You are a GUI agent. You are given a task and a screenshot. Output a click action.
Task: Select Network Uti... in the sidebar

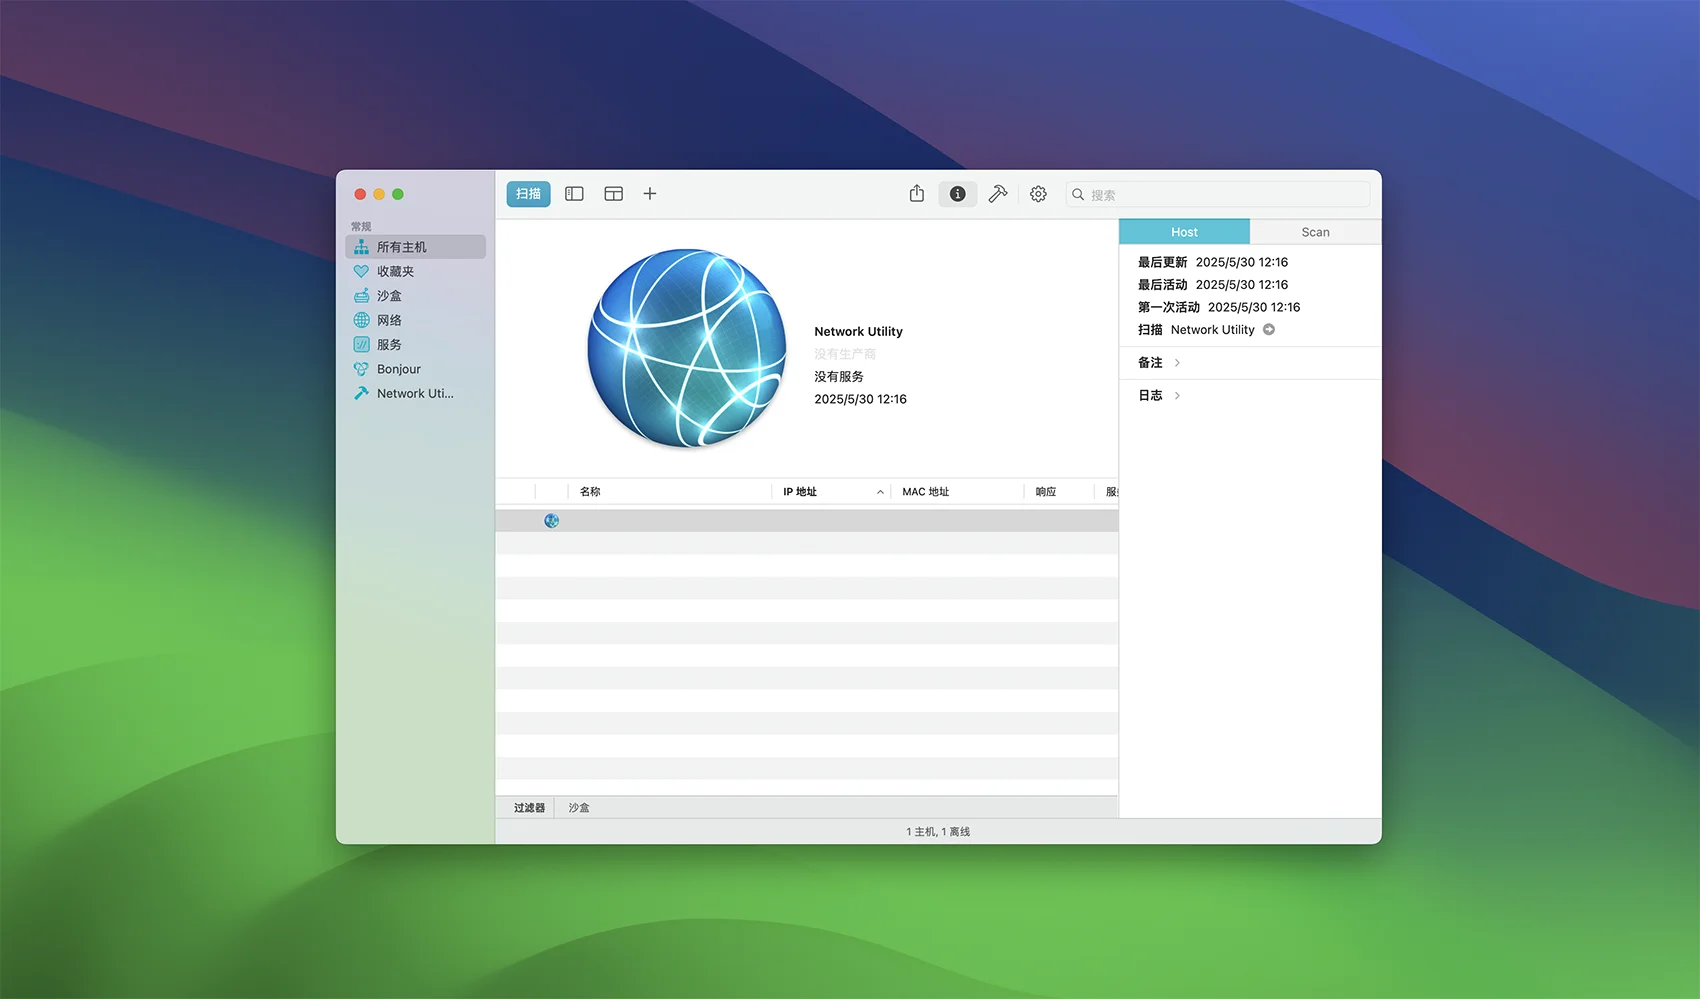click(x=416, y=393)
